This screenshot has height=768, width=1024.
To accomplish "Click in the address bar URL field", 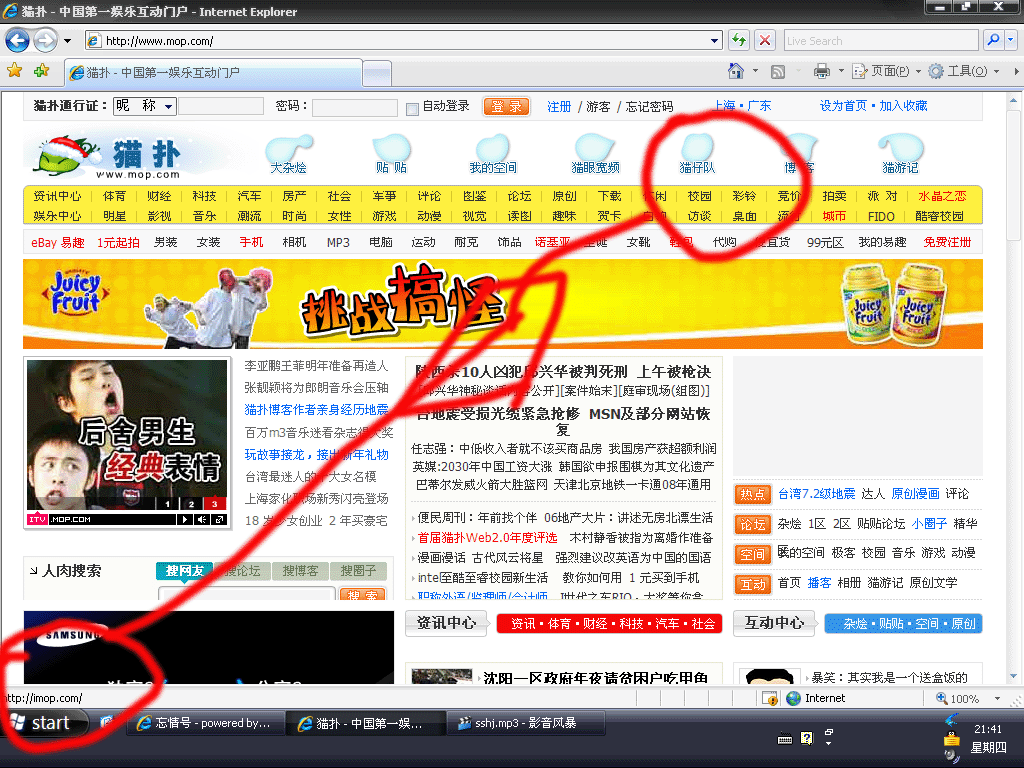I will click(x=404, y=40).
